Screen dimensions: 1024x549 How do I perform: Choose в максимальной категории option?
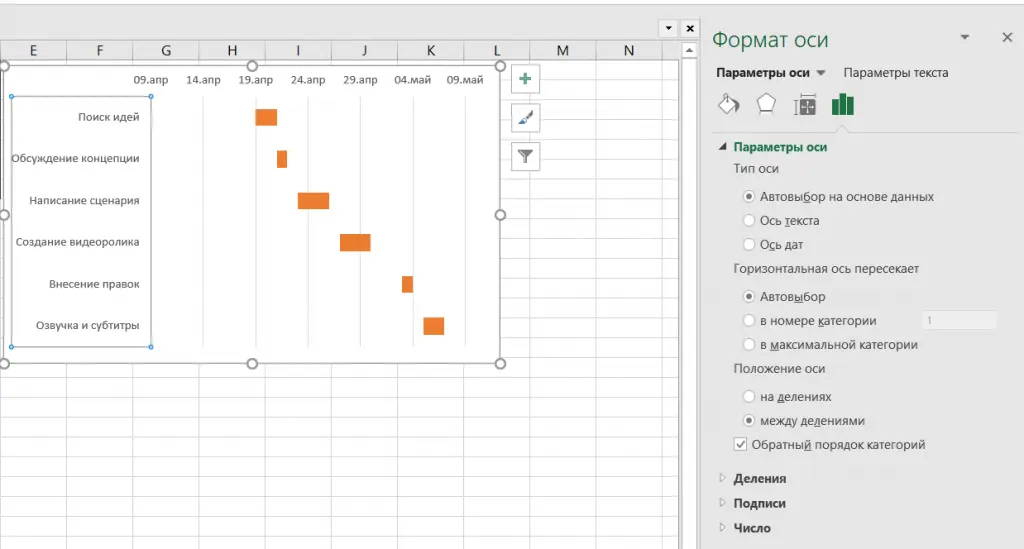click(x=749, y=345)
